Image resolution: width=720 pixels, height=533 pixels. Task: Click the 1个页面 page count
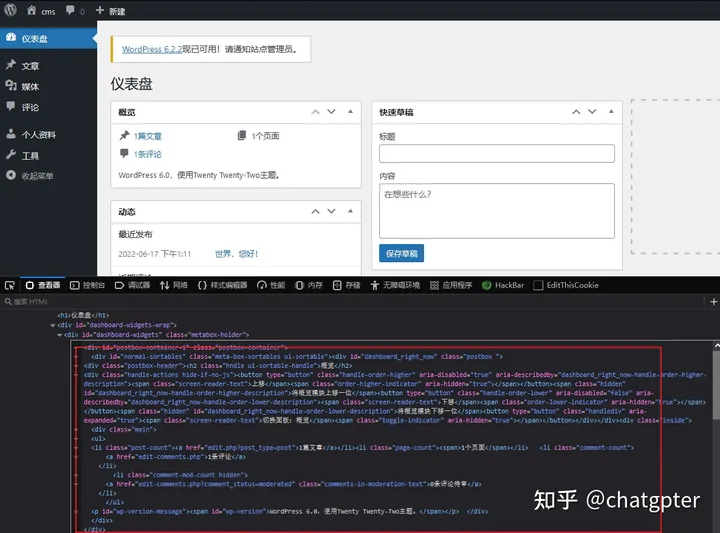265,136
